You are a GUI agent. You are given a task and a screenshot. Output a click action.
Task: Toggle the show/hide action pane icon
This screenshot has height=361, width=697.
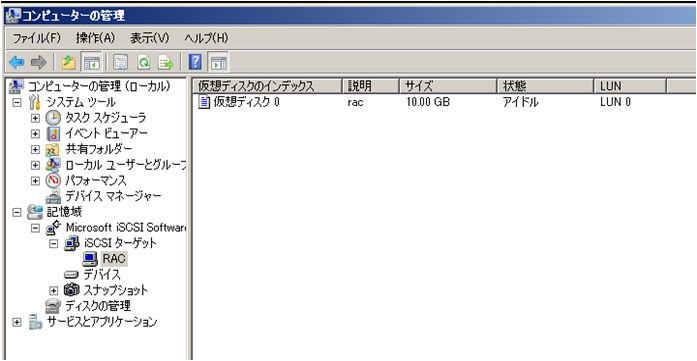click(x=218, y=63)
